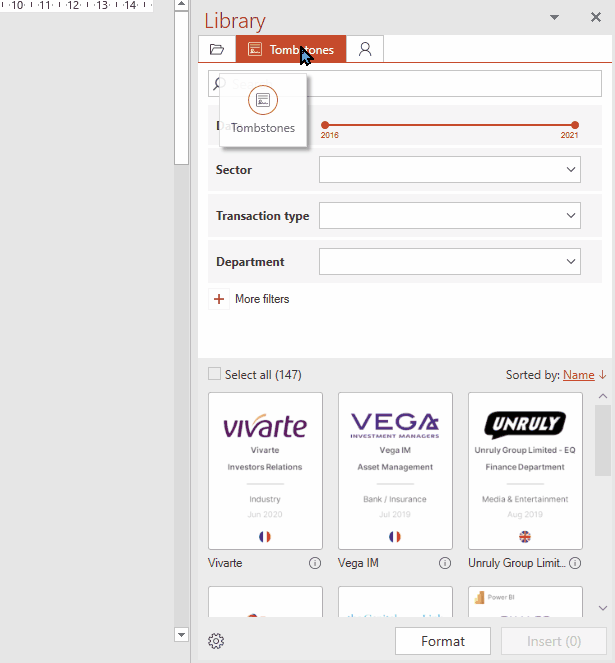This screenshot has width=615, height=663.
Task: Select the Vega IM tombstone thumbnail
Action: 395,471
